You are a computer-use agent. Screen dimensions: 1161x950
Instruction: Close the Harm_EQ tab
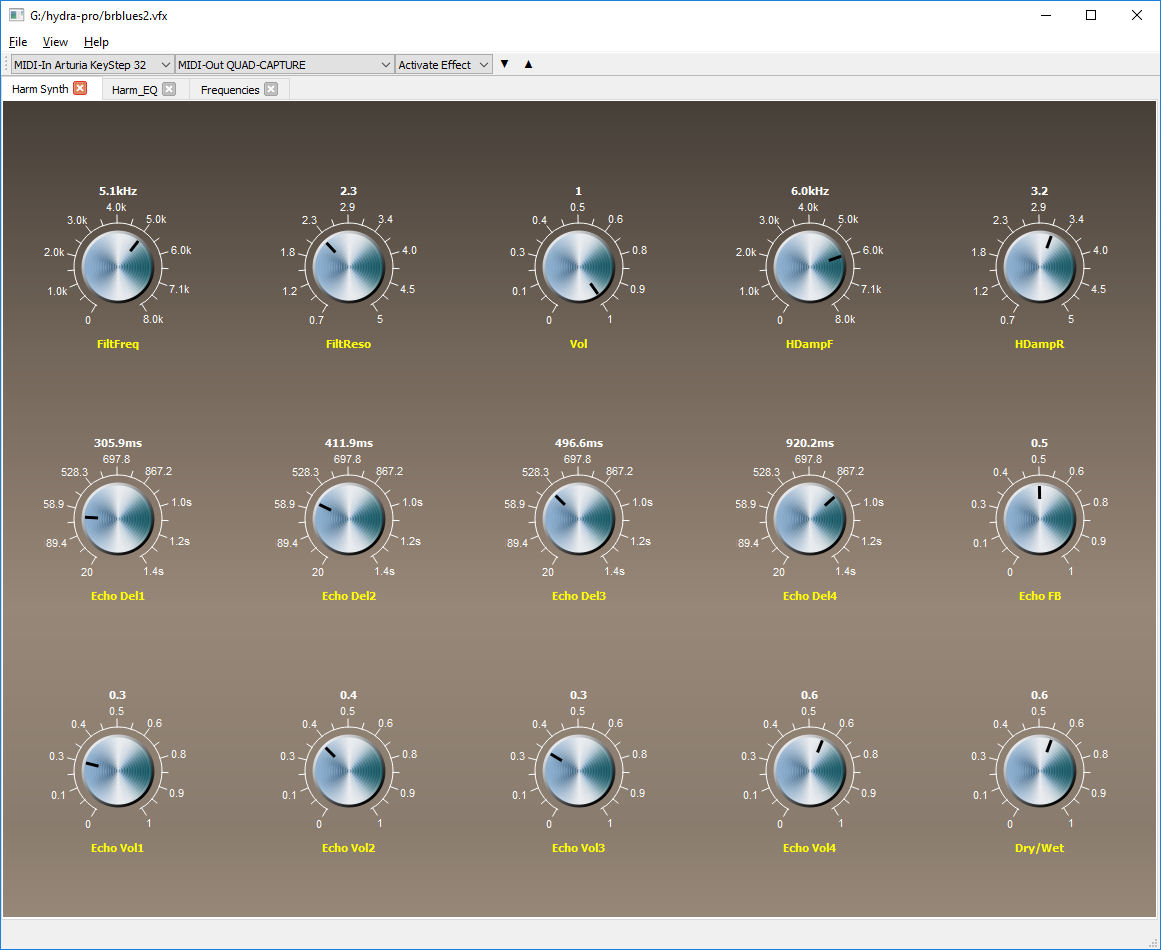(169, 89)
